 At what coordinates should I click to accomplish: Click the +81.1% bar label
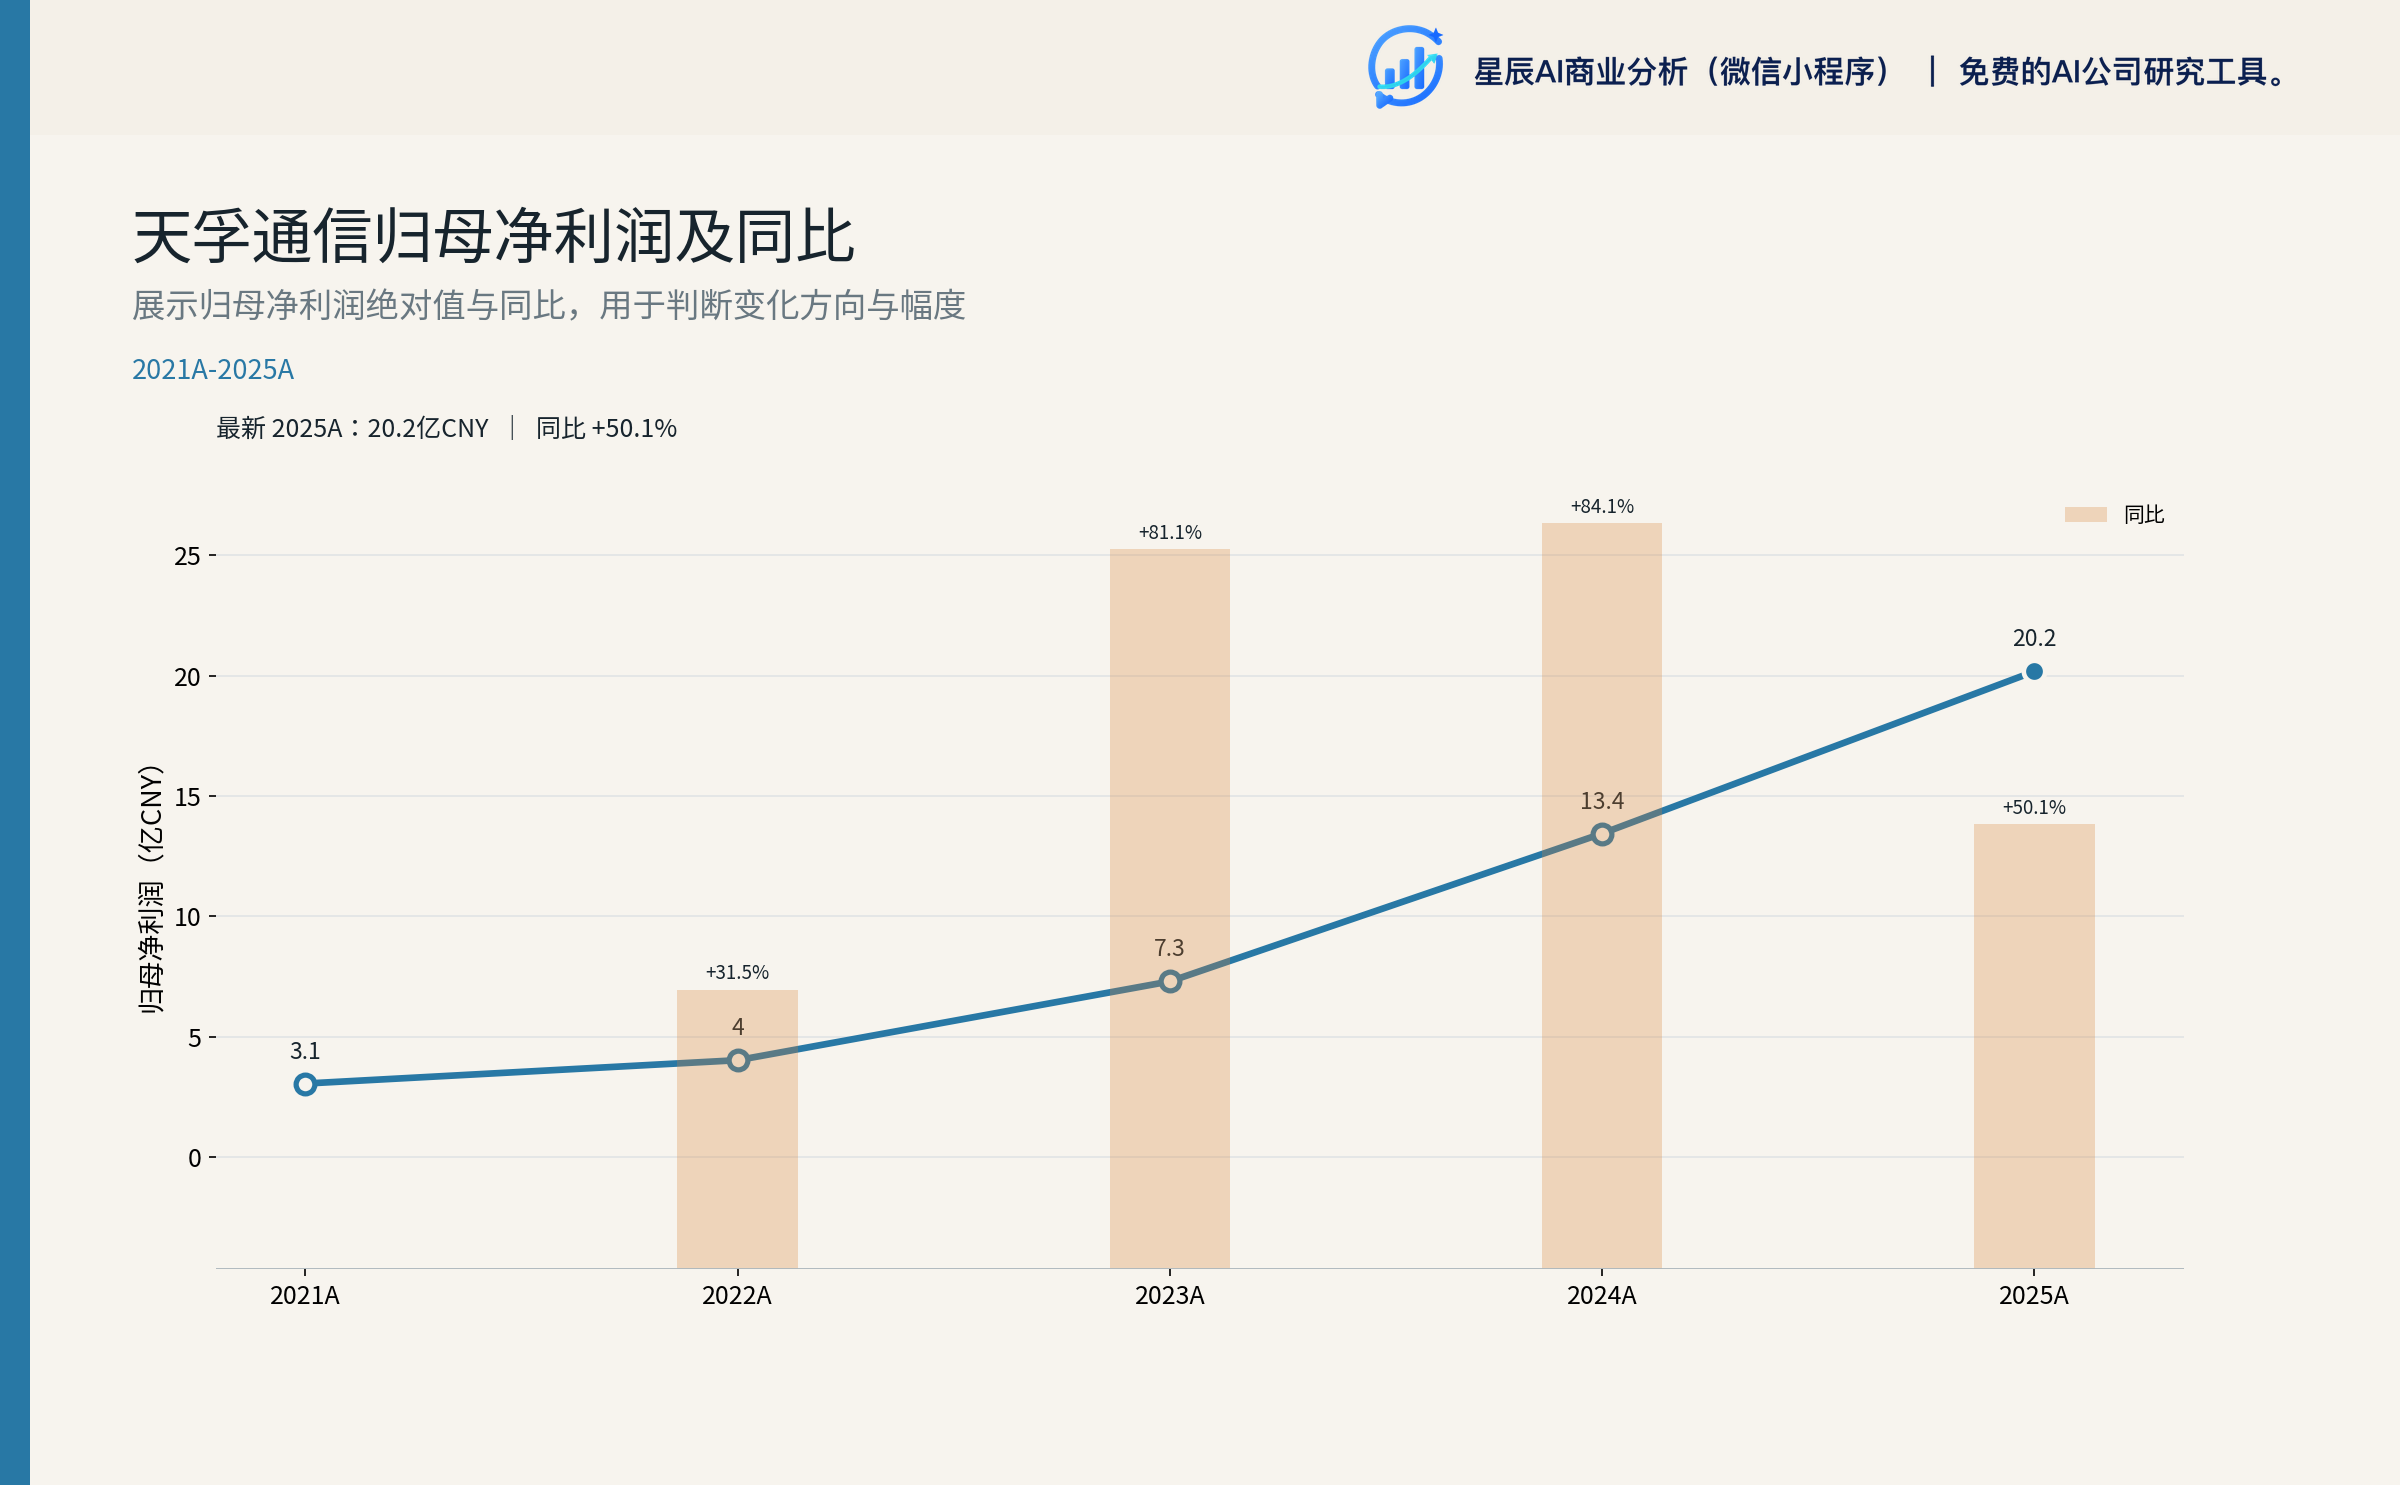tap(1170, 532)
